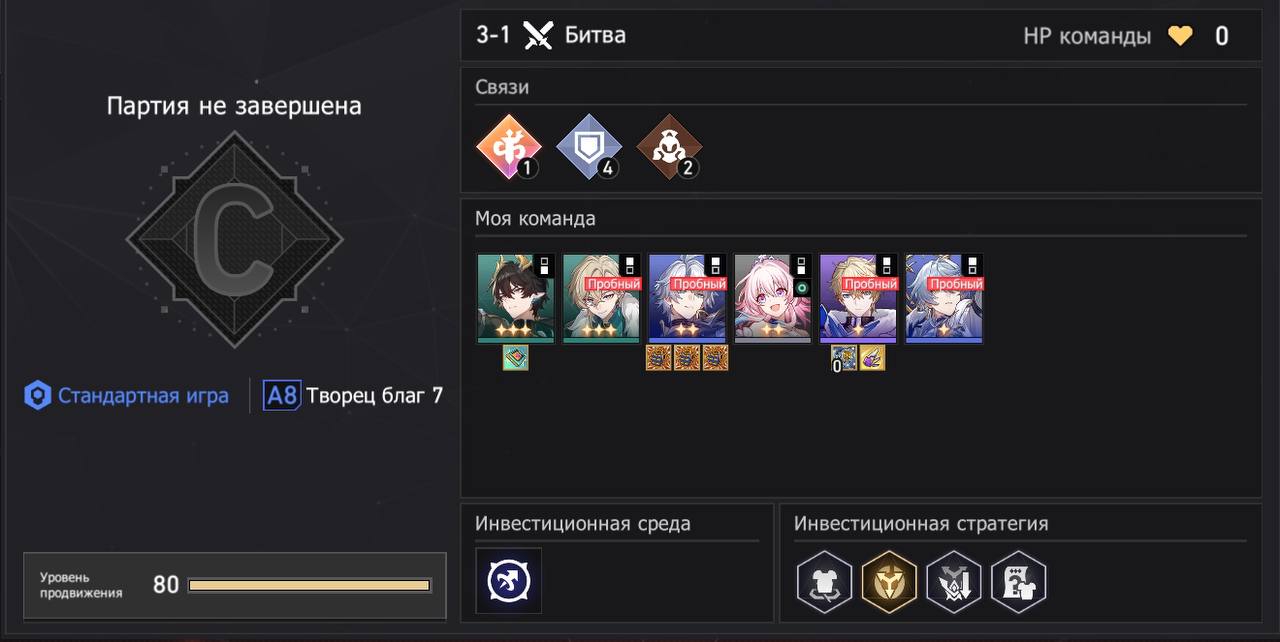
Task: Open the A8 Творец благ 7 difficulty
Action: pos(352,396)
